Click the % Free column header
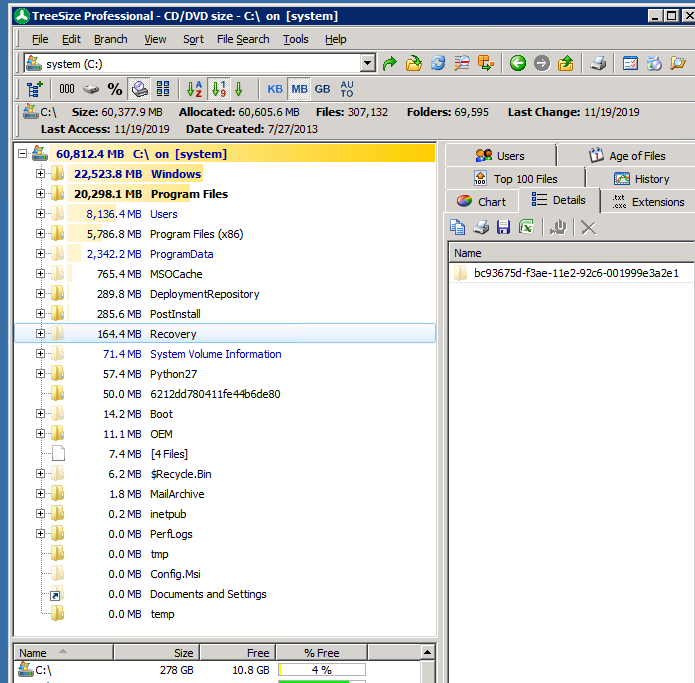This screenshot has width=695, height=683. pos(322,653)
